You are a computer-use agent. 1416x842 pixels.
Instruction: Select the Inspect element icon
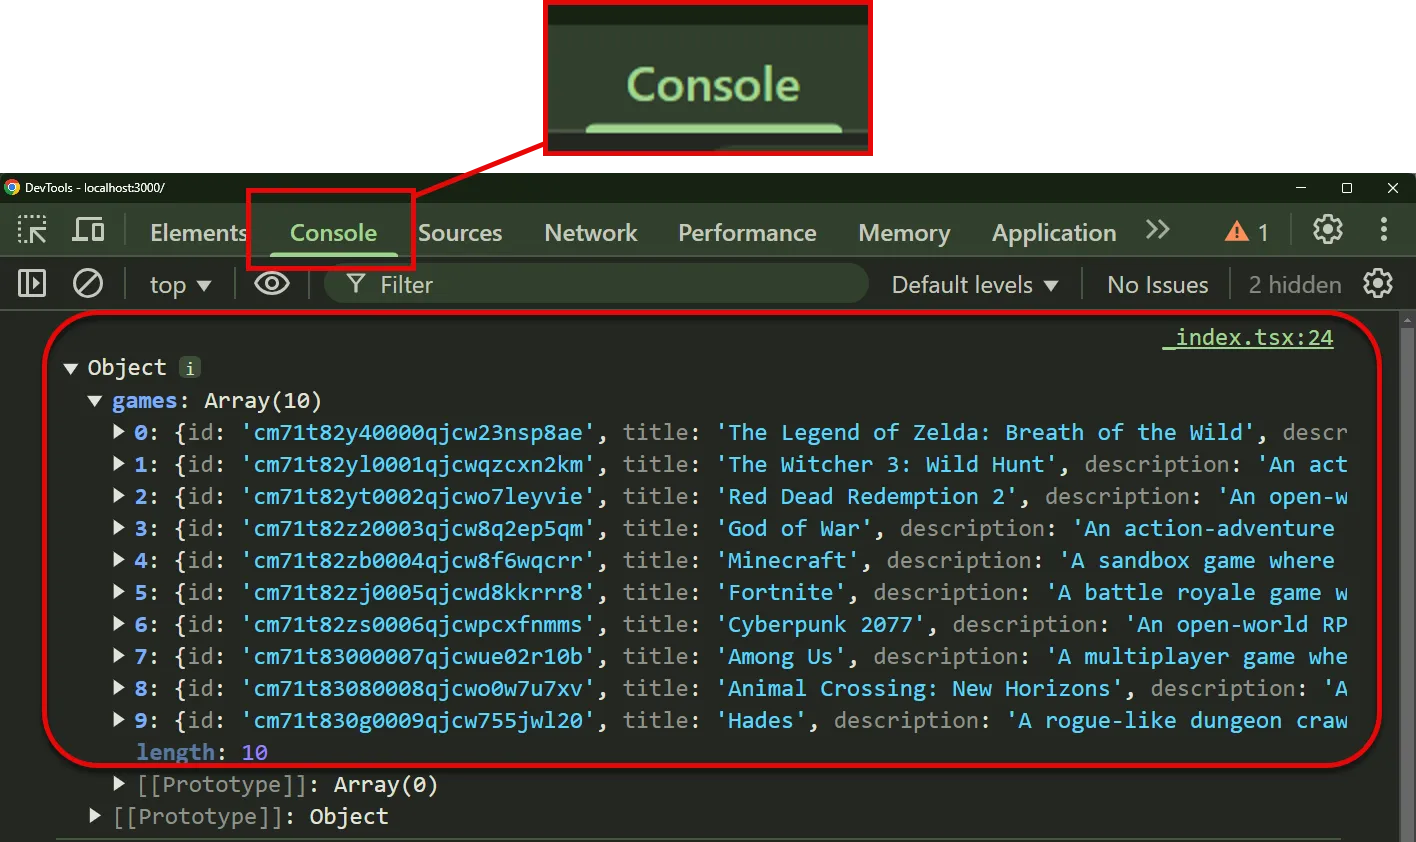(x=31, y=229)
